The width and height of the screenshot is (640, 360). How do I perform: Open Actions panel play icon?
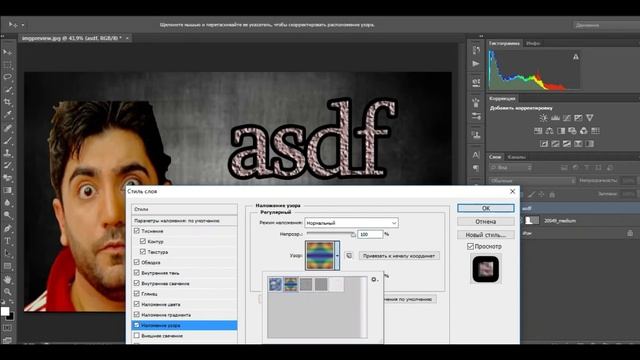(476, 64)
